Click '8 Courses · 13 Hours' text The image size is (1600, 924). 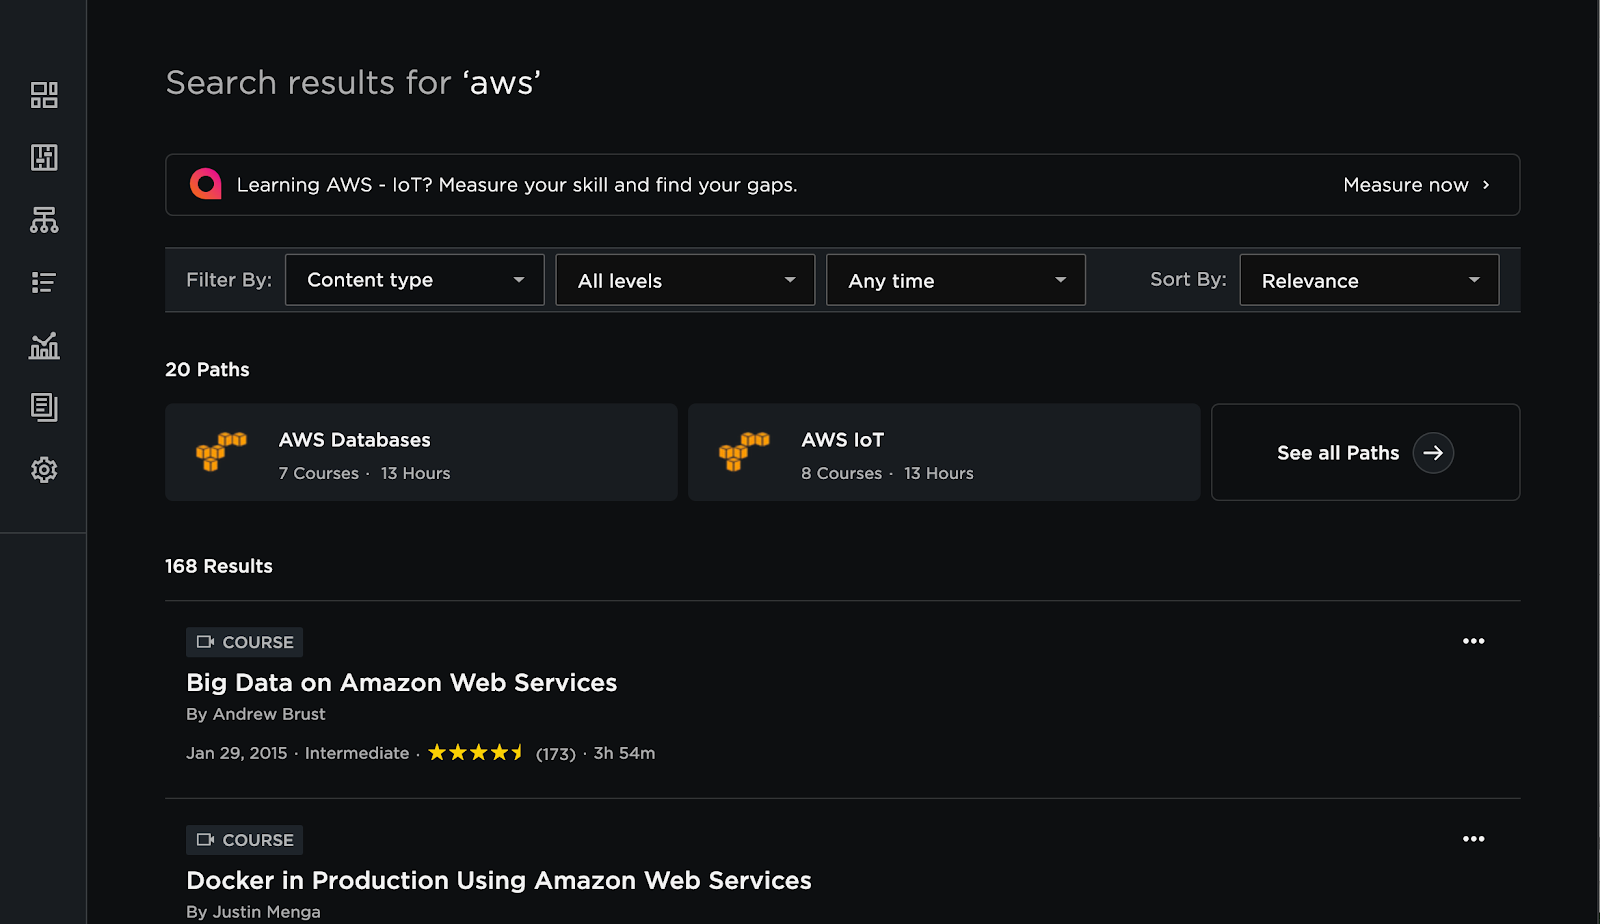(888, 473)
